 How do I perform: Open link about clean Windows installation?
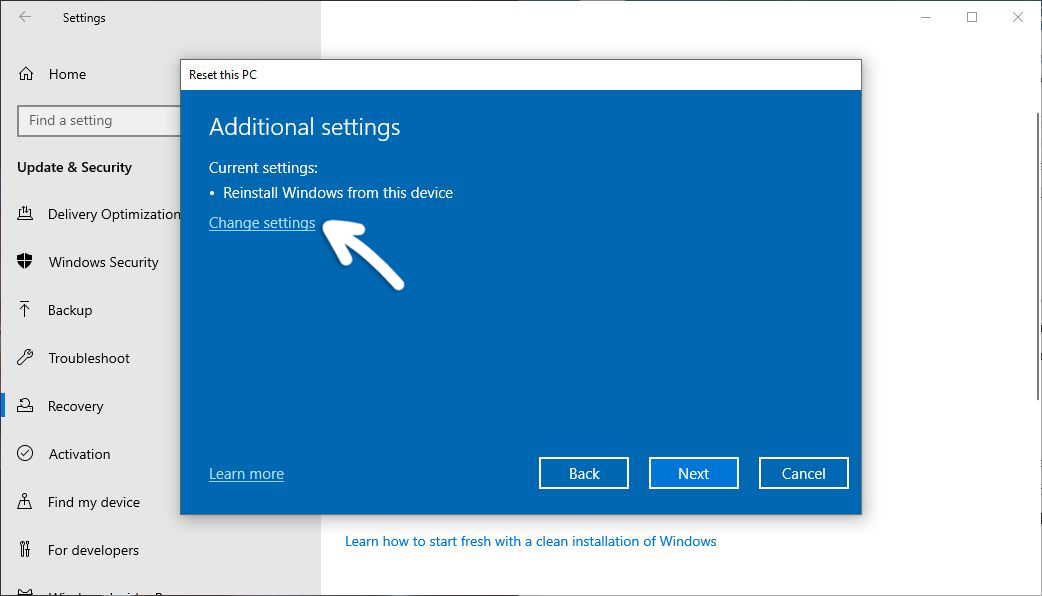click(530, 541)
